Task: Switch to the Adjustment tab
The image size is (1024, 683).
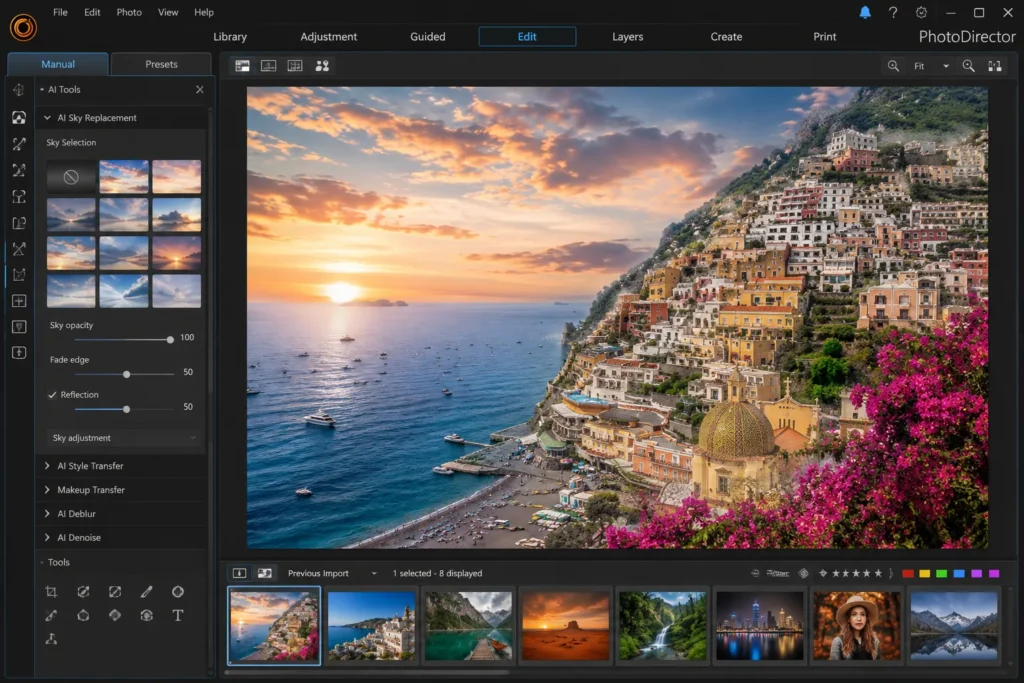Action: (328, 37)
